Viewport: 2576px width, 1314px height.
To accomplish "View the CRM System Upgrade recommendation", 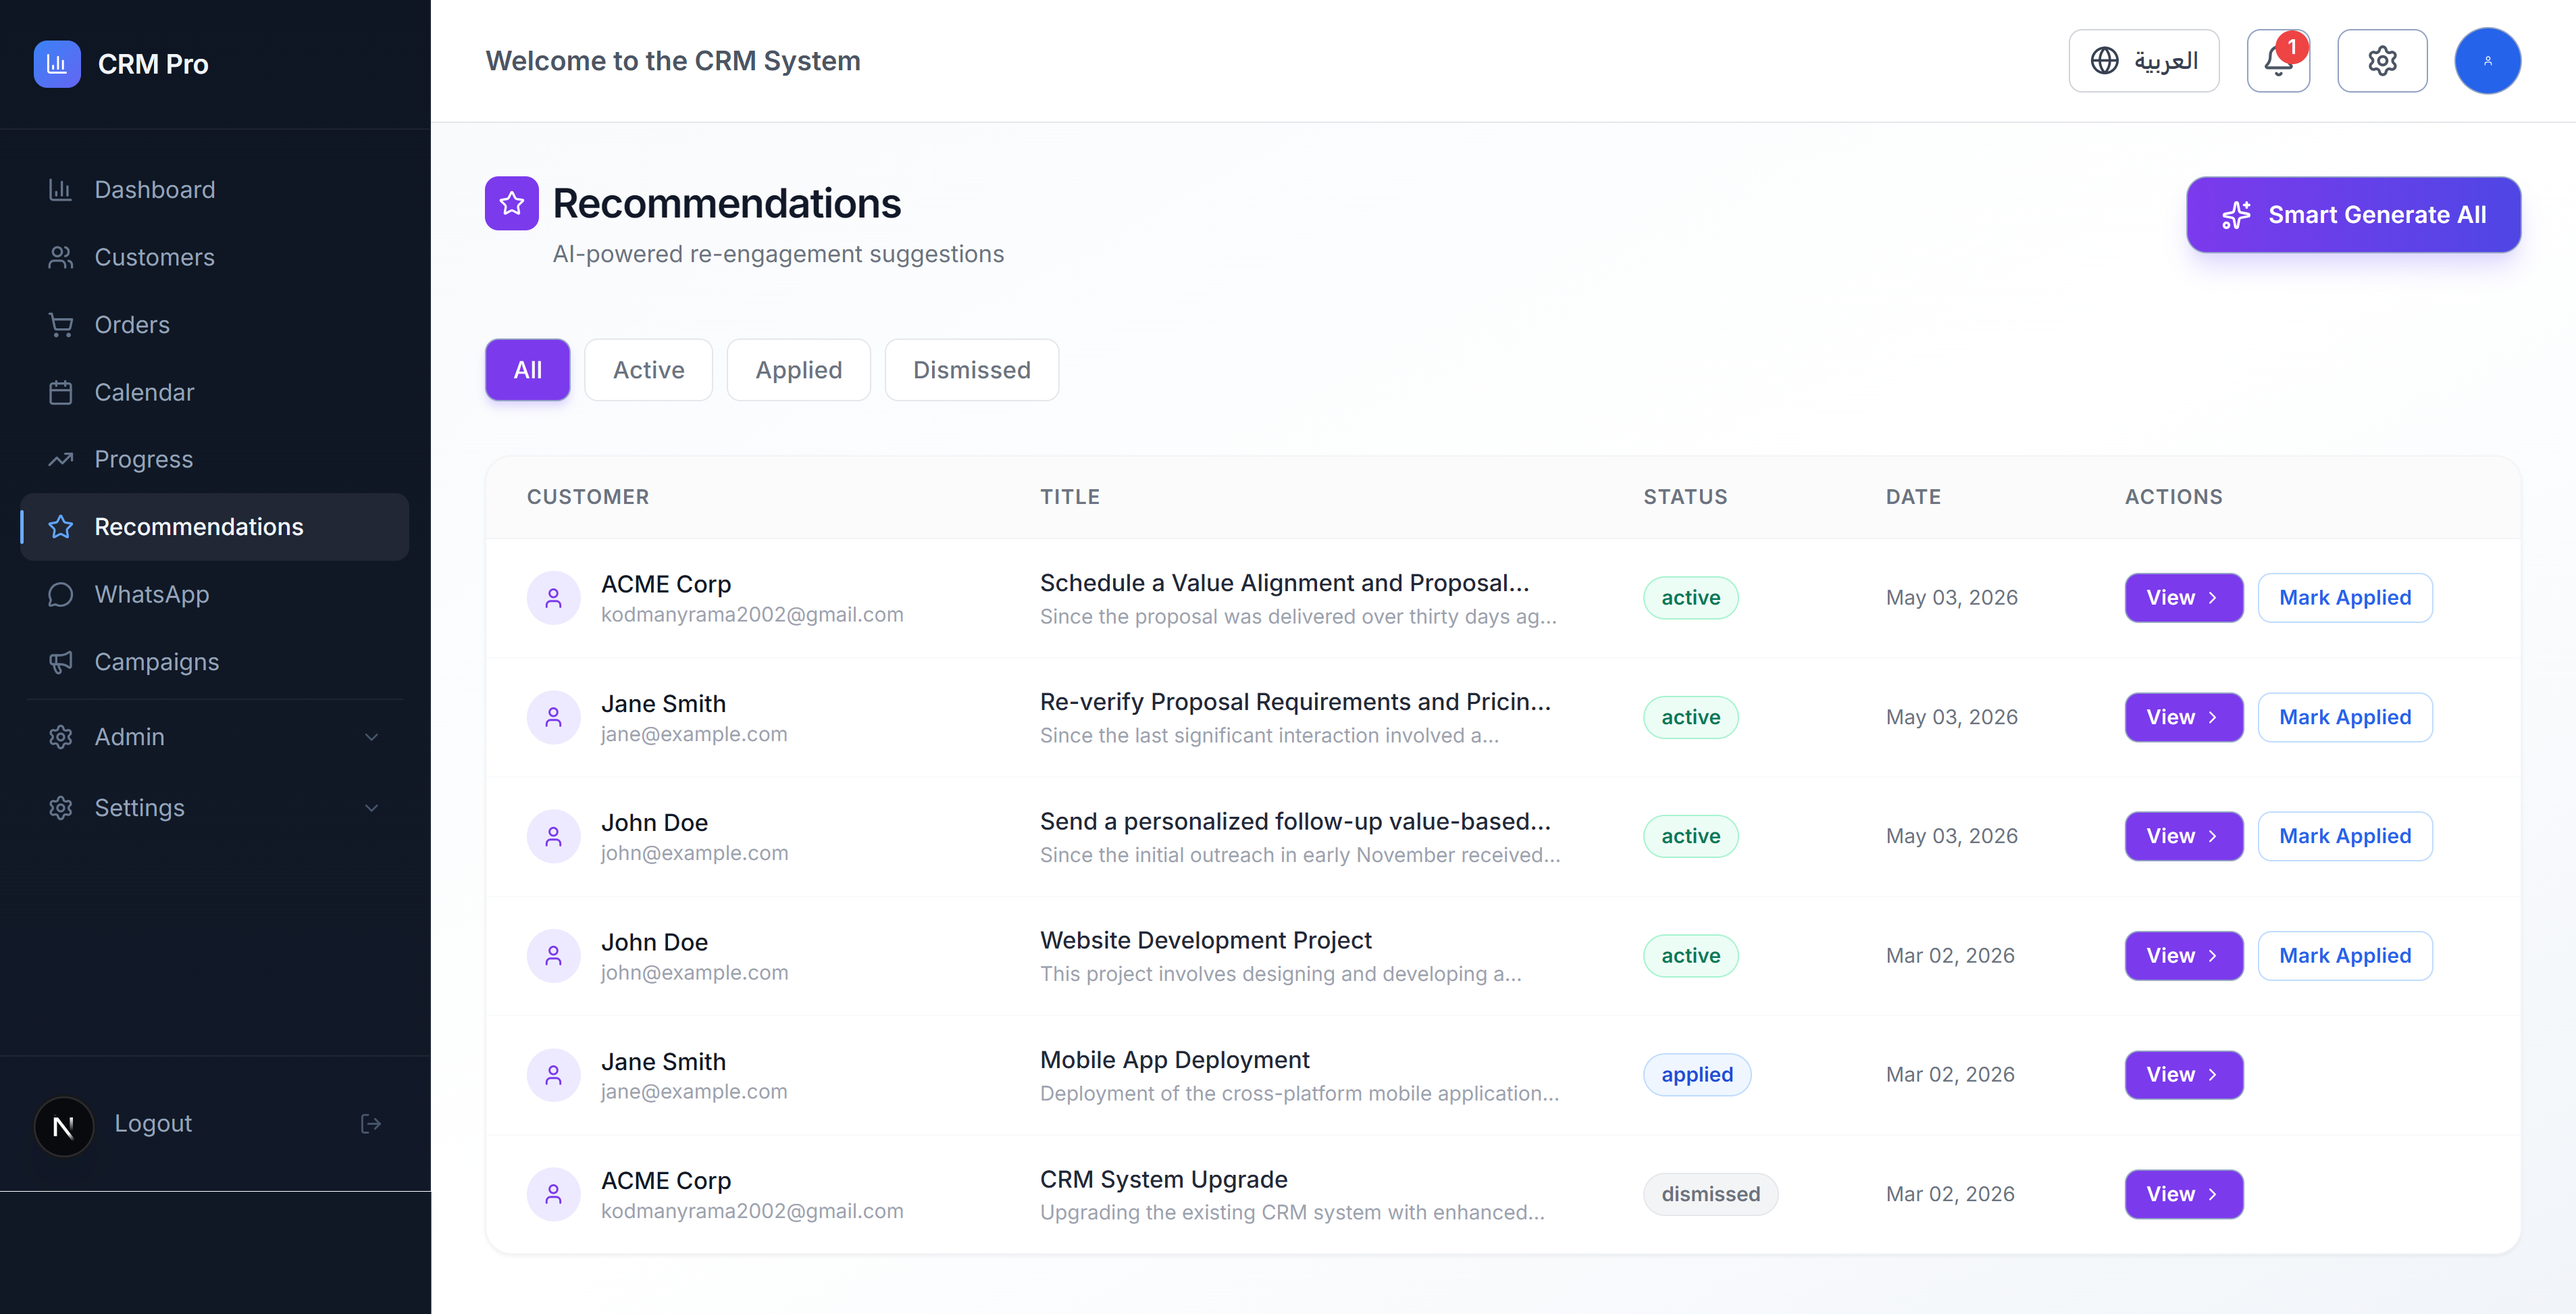I will [x=2184, y=1194].
